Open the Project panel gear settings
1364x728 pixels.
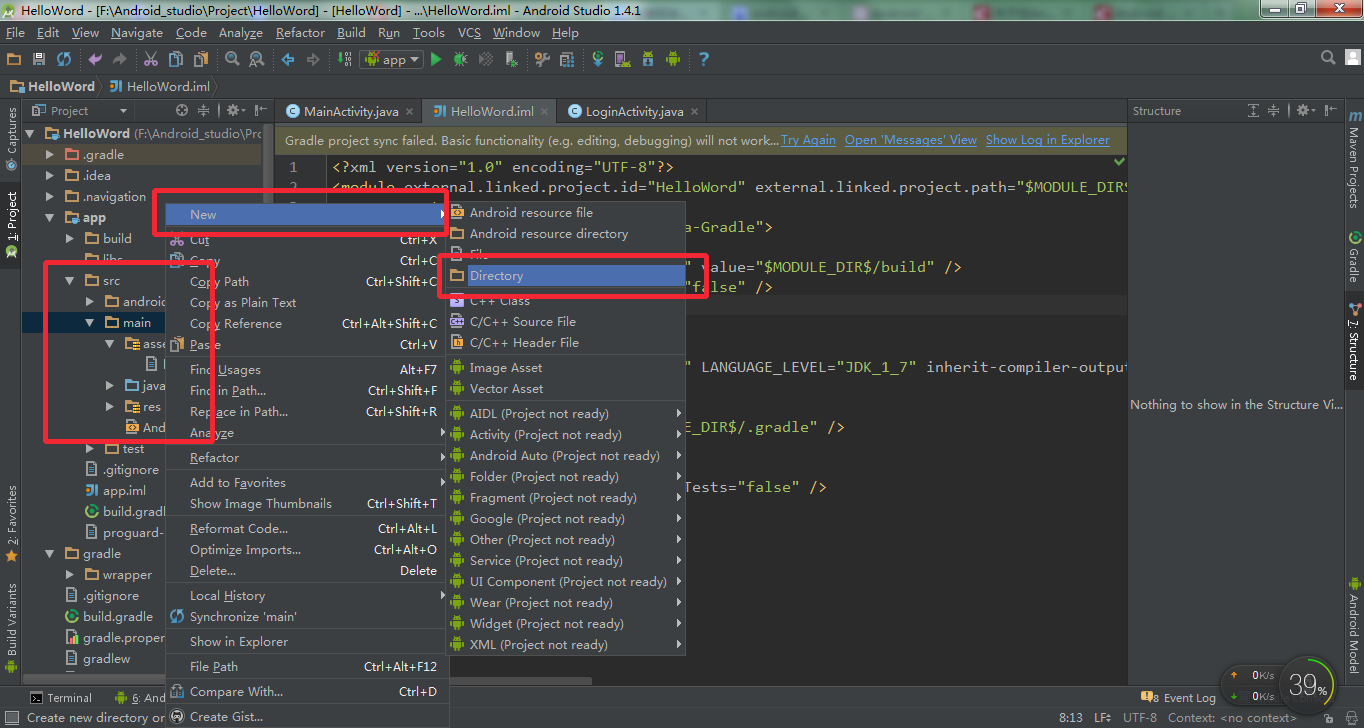(x=235, y=110)
